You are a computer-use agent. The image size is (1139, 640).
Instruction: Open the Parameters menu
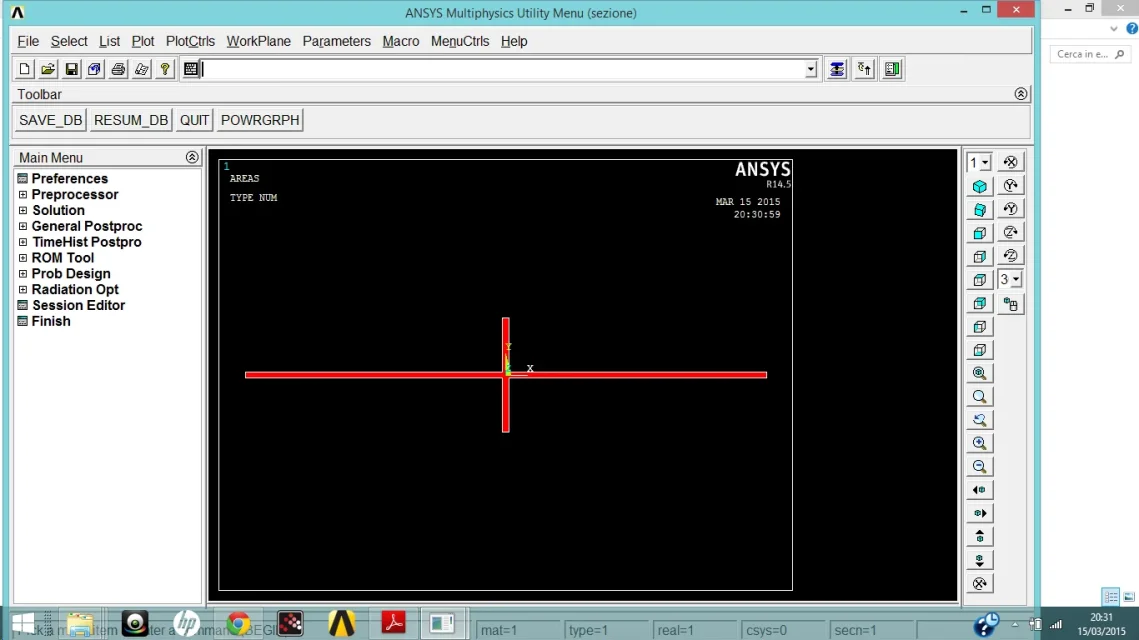pyautogui.click(x=336, y=41)
